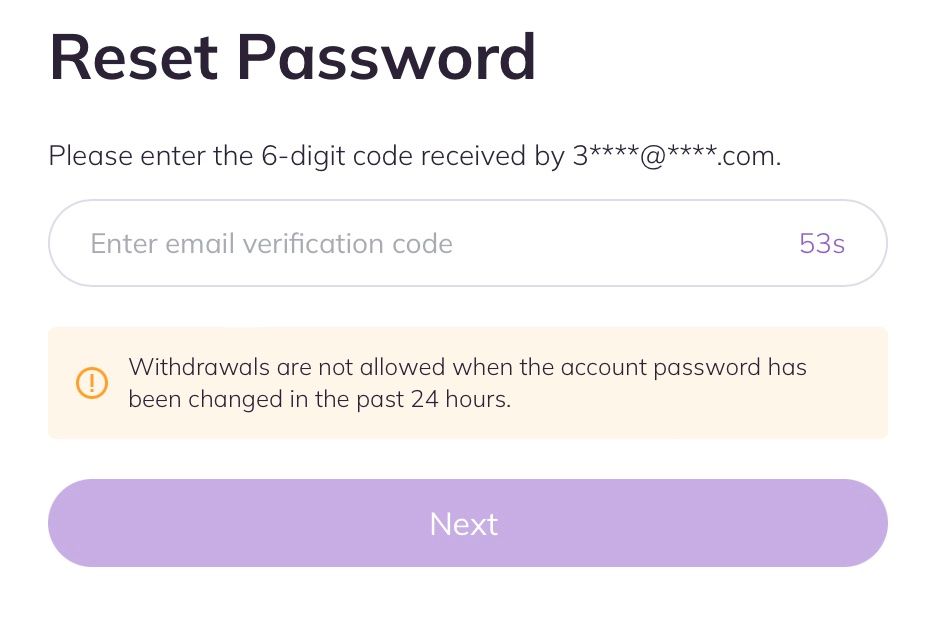Click "been changed" in the warning text
Screen dimensions: 942x630
tap(194, 400)
